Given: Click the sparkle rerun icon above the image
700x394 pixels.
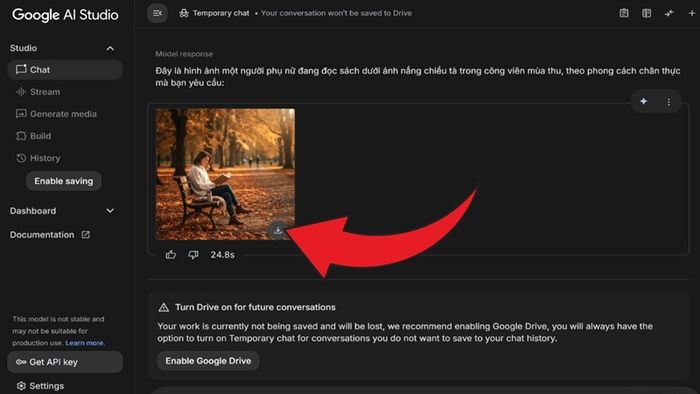Looking at the screenshot, I should tap(643, 101).
